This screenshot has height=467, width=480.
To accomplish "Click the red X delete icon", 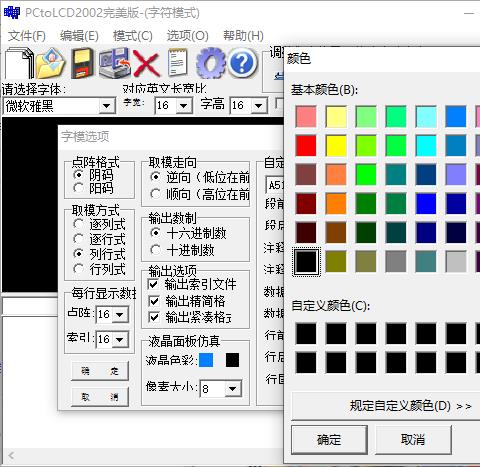I will [x=146, y=63].
